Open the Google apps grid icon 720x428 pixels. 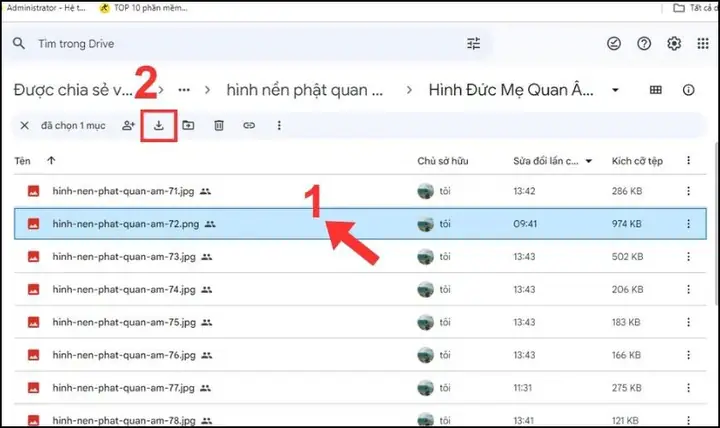[703, 44]
